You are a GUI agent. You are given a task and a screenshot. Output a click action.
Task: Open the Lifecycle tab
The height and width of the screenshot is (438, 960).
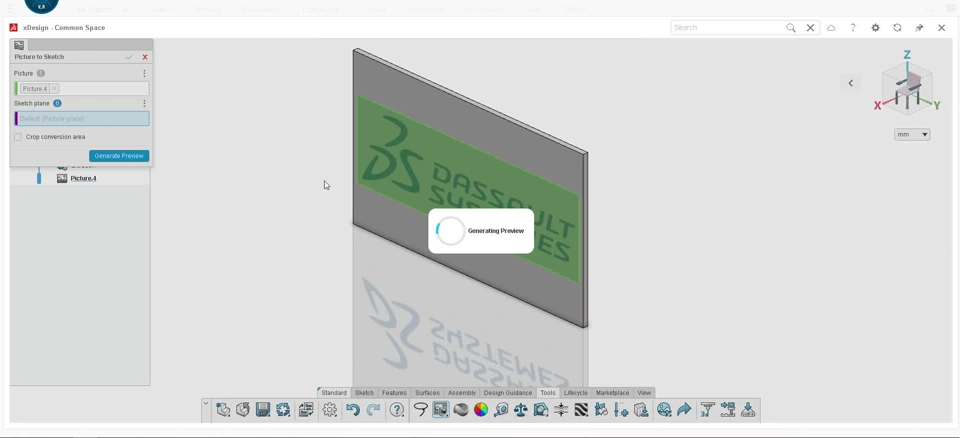pyautogui.click(x=576, y=393)
